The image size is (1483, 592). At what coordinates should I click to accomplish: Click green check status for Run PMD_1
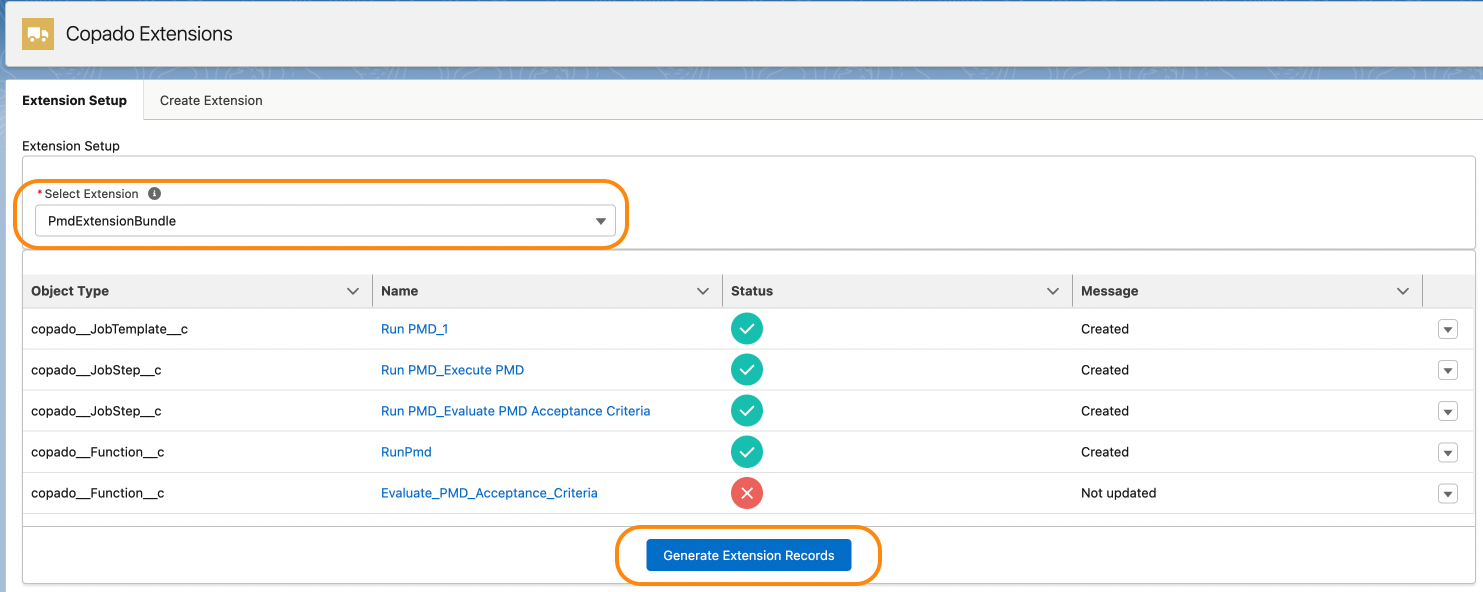[746, 329]
